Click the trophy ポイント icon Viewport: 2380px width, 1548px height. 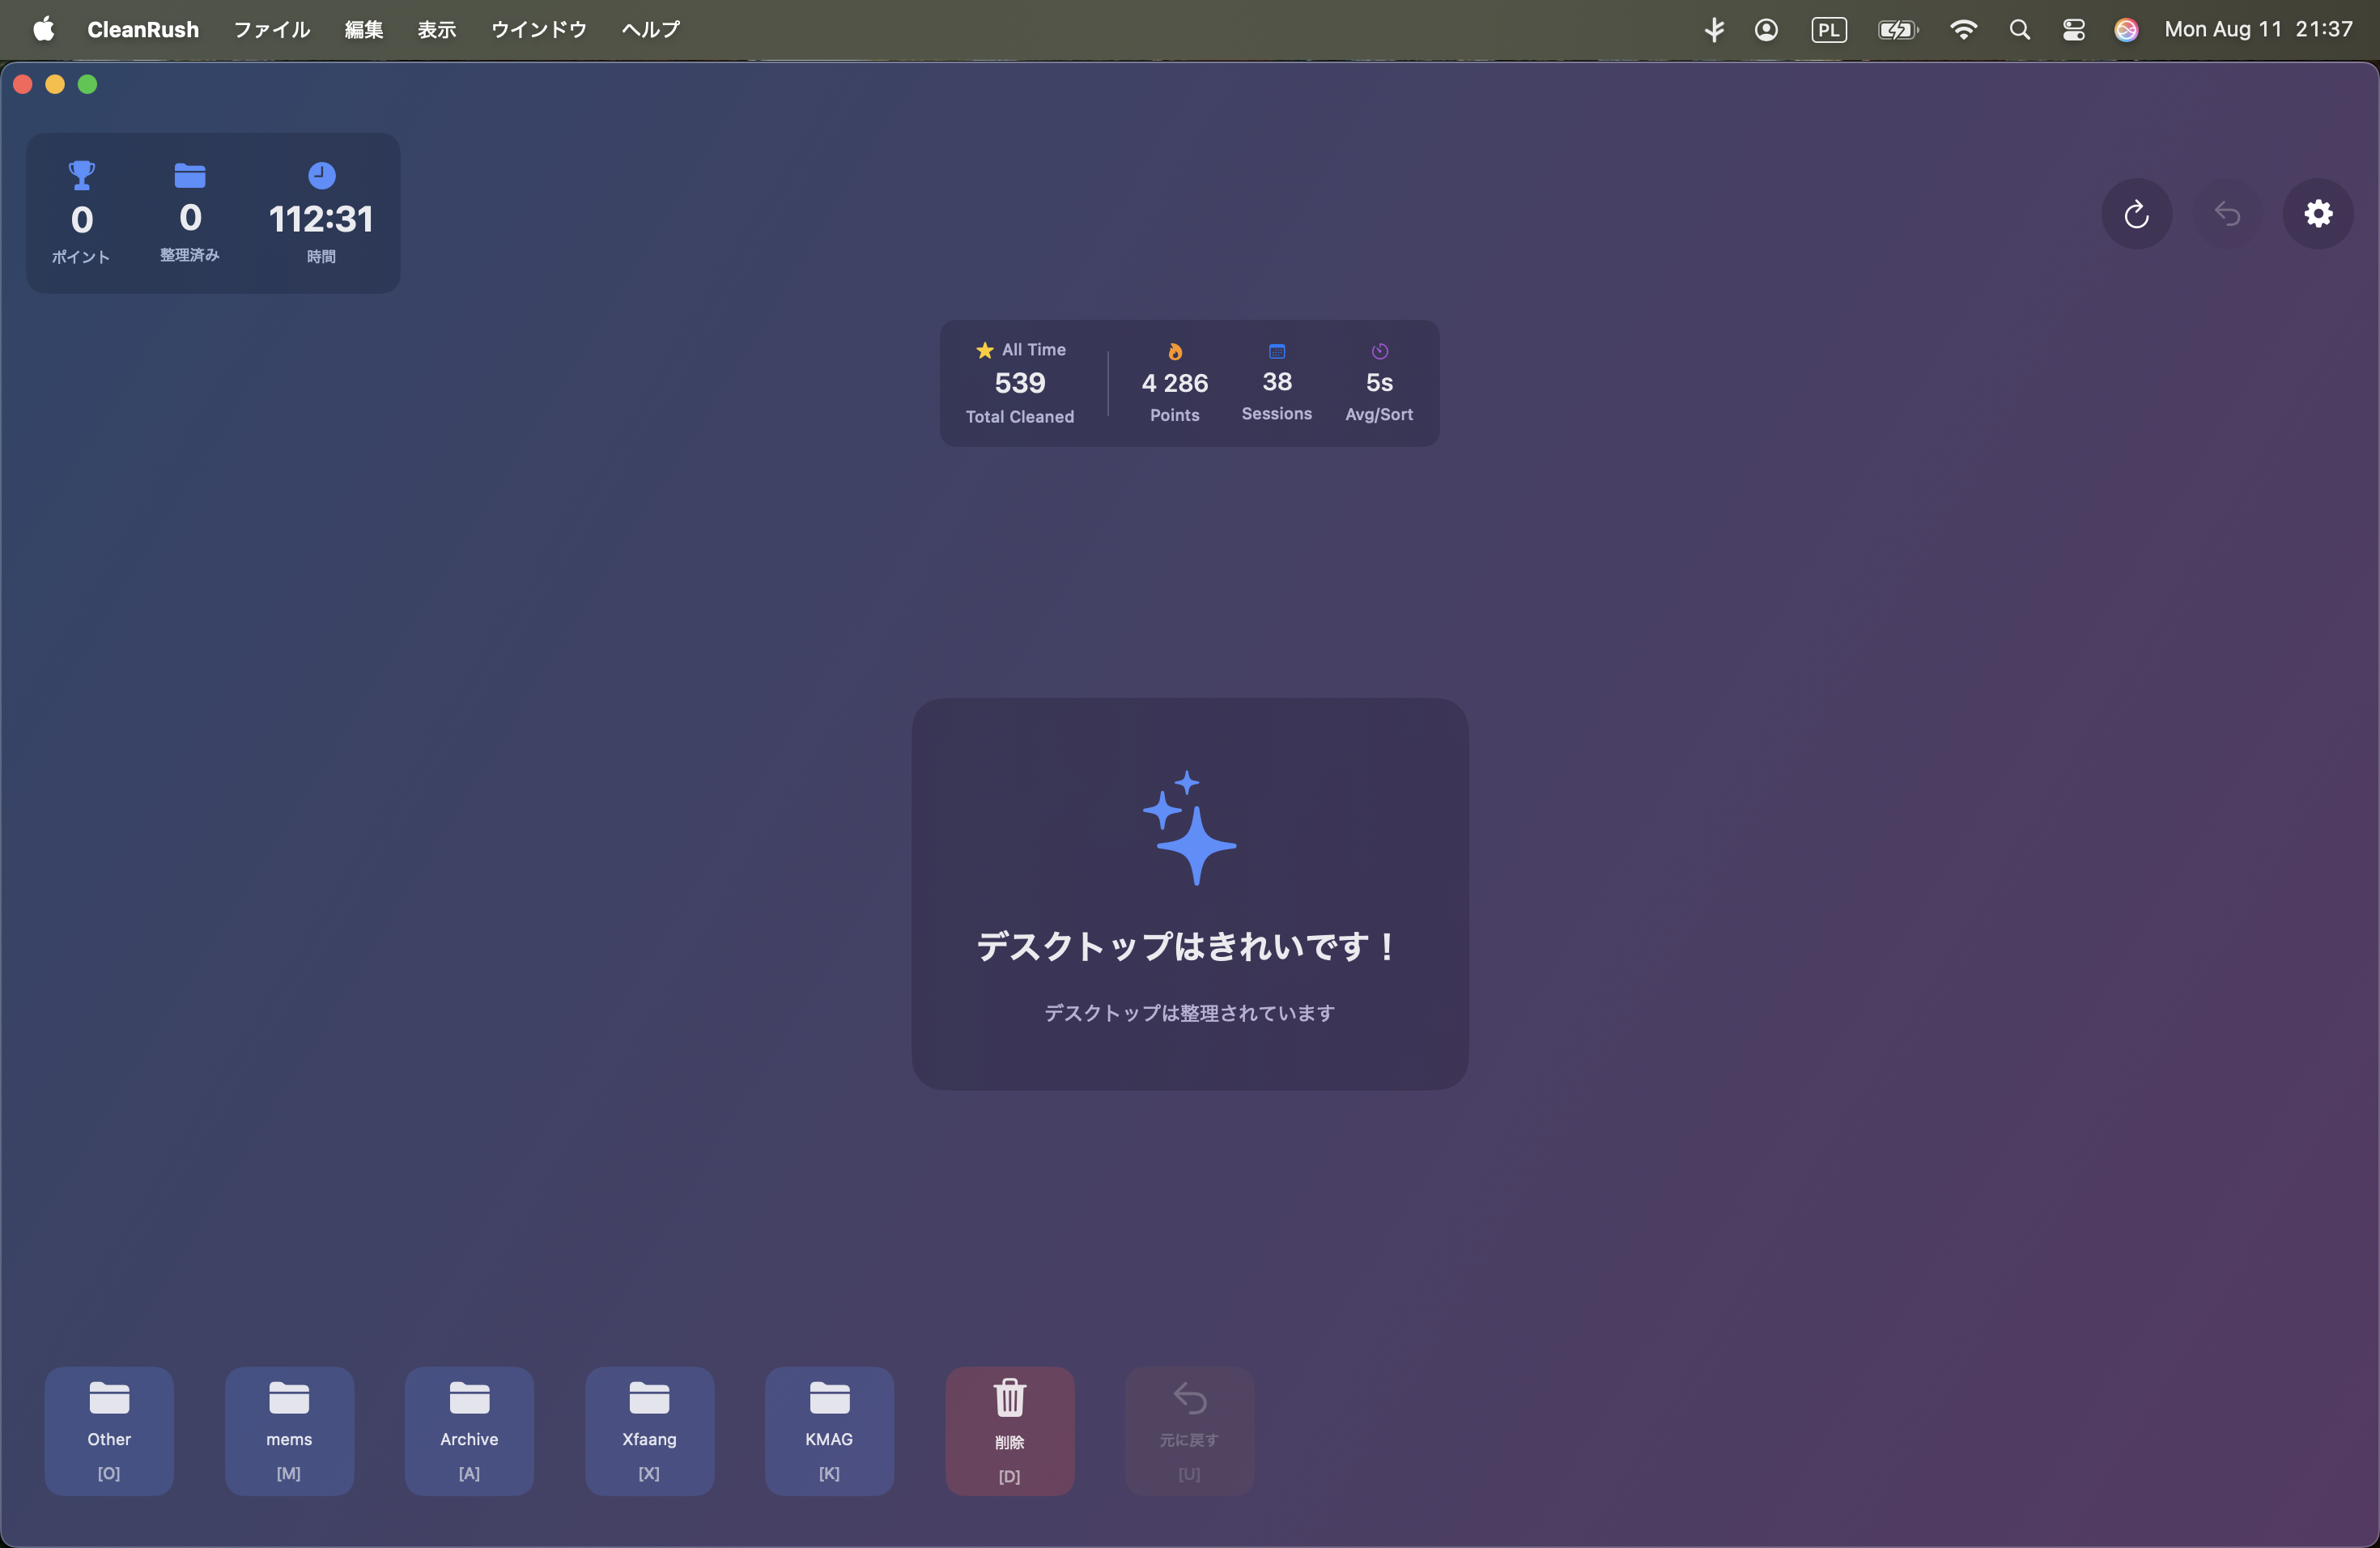[x=82, y=176]
